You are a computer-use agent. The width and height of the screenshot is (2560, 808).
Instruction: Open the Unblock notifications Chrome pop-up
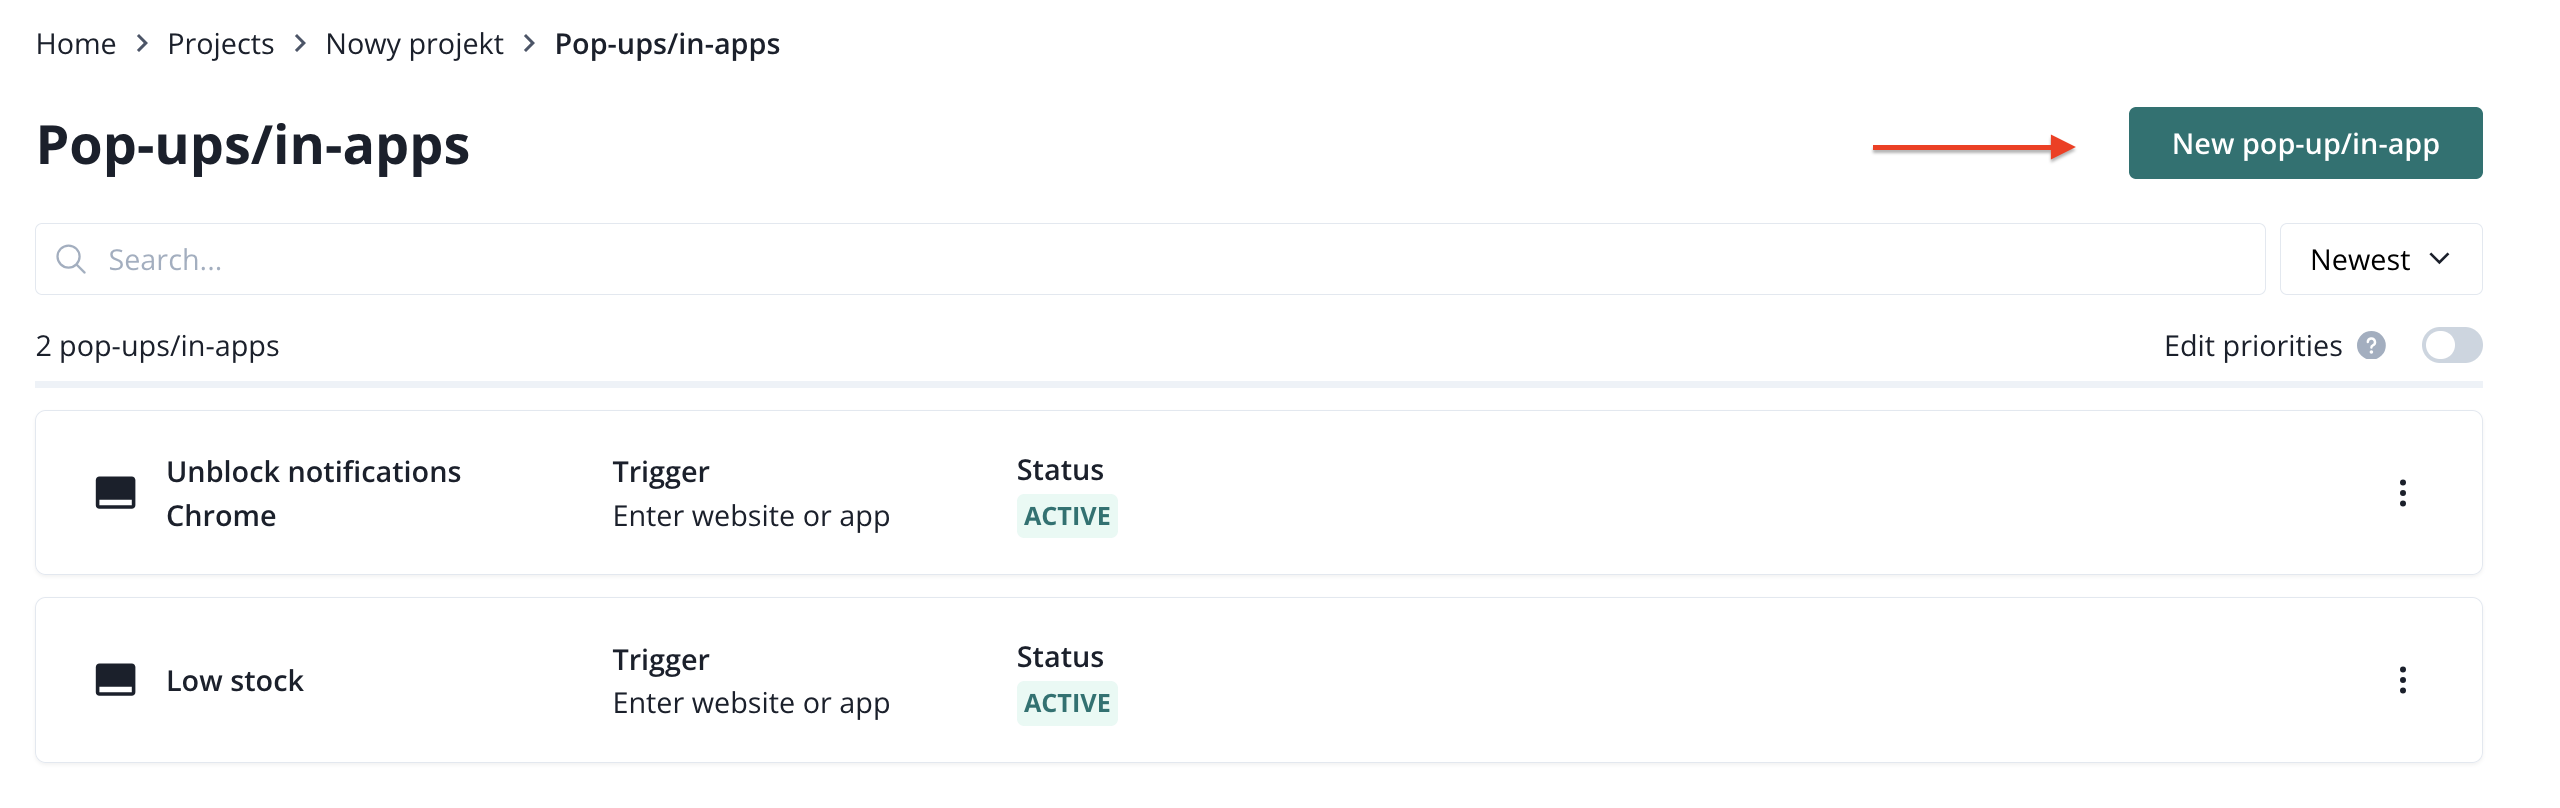click(313, 493)
